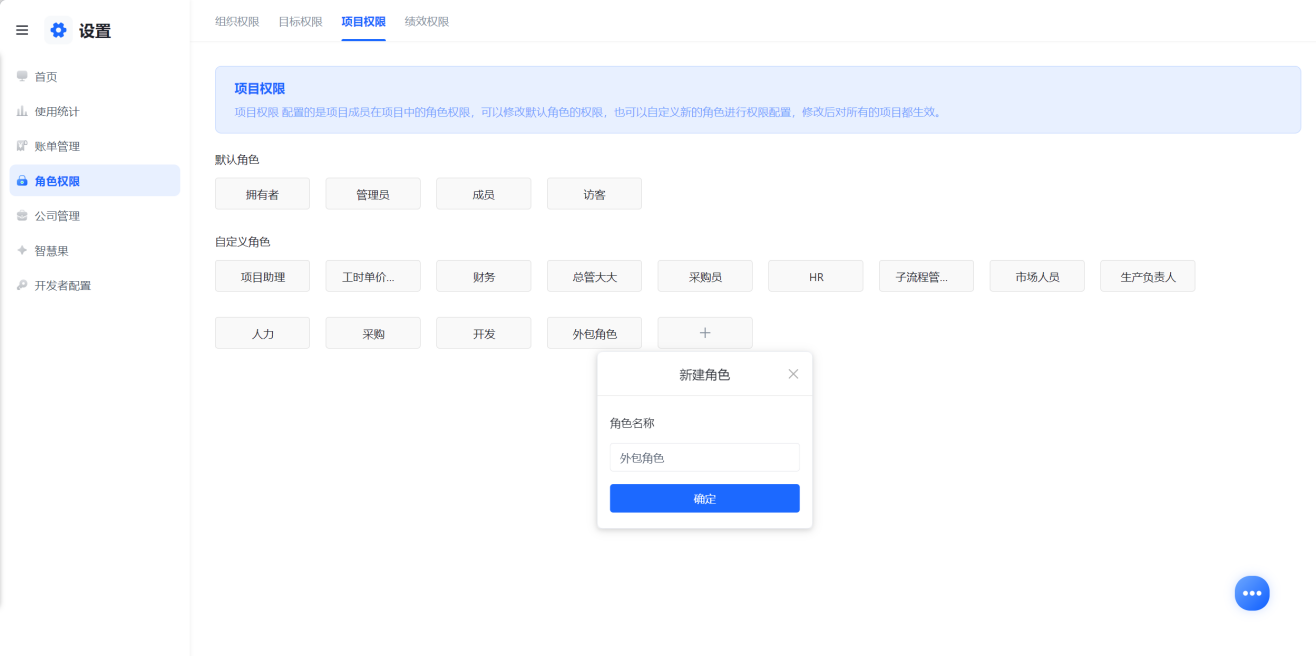The image size is (1316, 656).
Task: Click the lock icon beside 角色权限
Action: (x=22, y=181)
